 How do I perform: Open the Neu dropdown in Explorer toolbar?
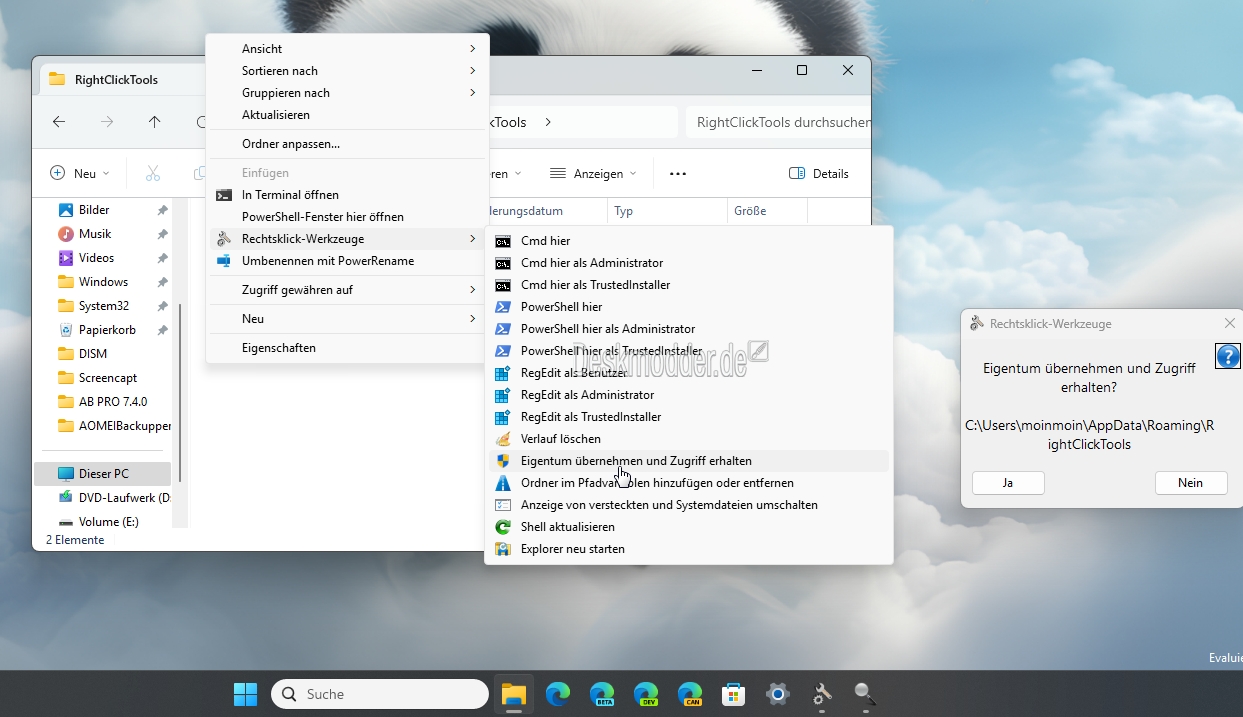point(80,173)
